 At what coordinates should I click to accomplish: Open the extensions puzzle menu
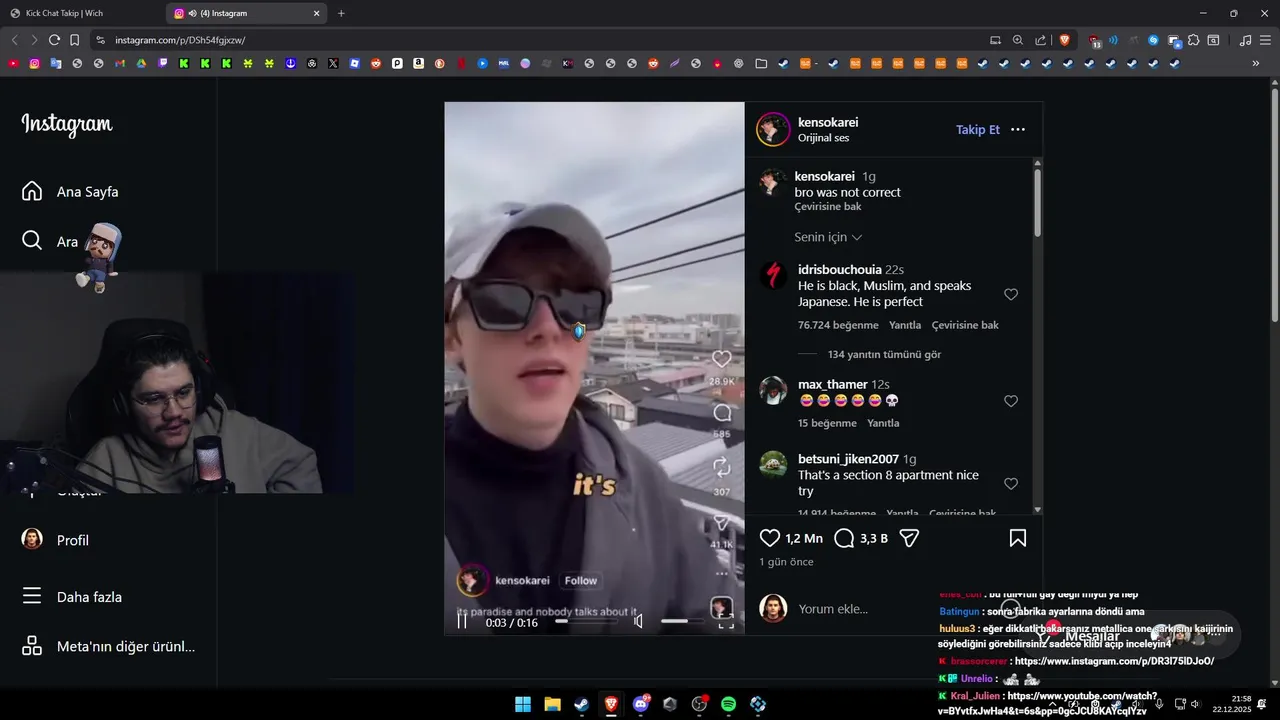coord(1194,40)
